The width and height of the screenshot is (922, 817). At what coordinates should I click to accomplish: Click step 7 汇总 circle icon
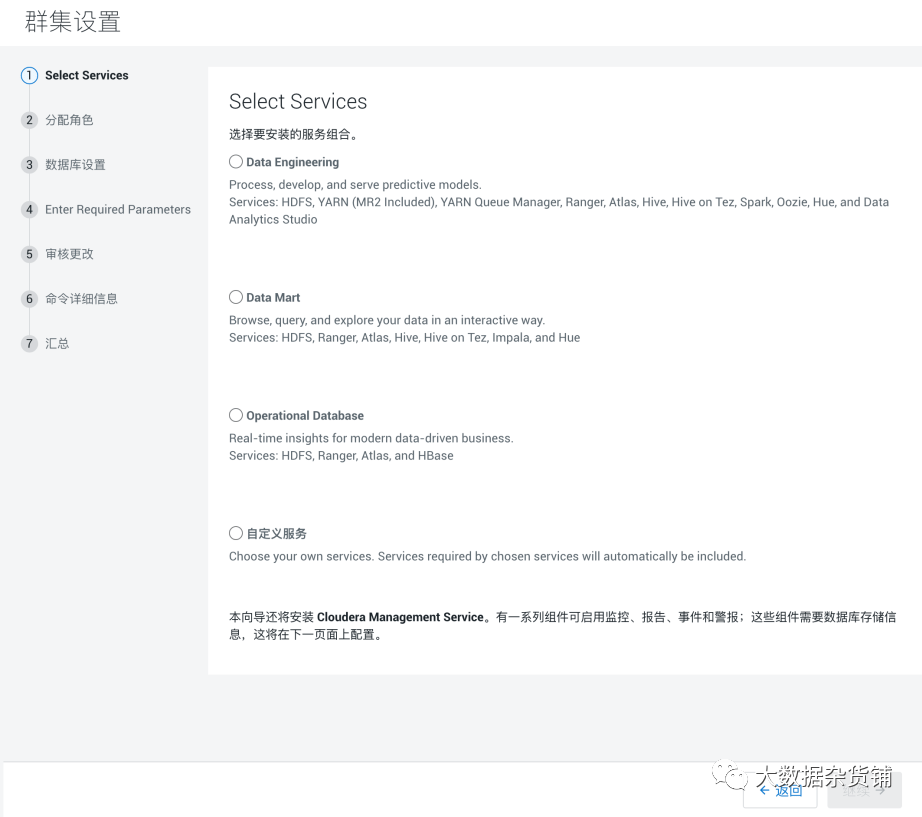29,343
